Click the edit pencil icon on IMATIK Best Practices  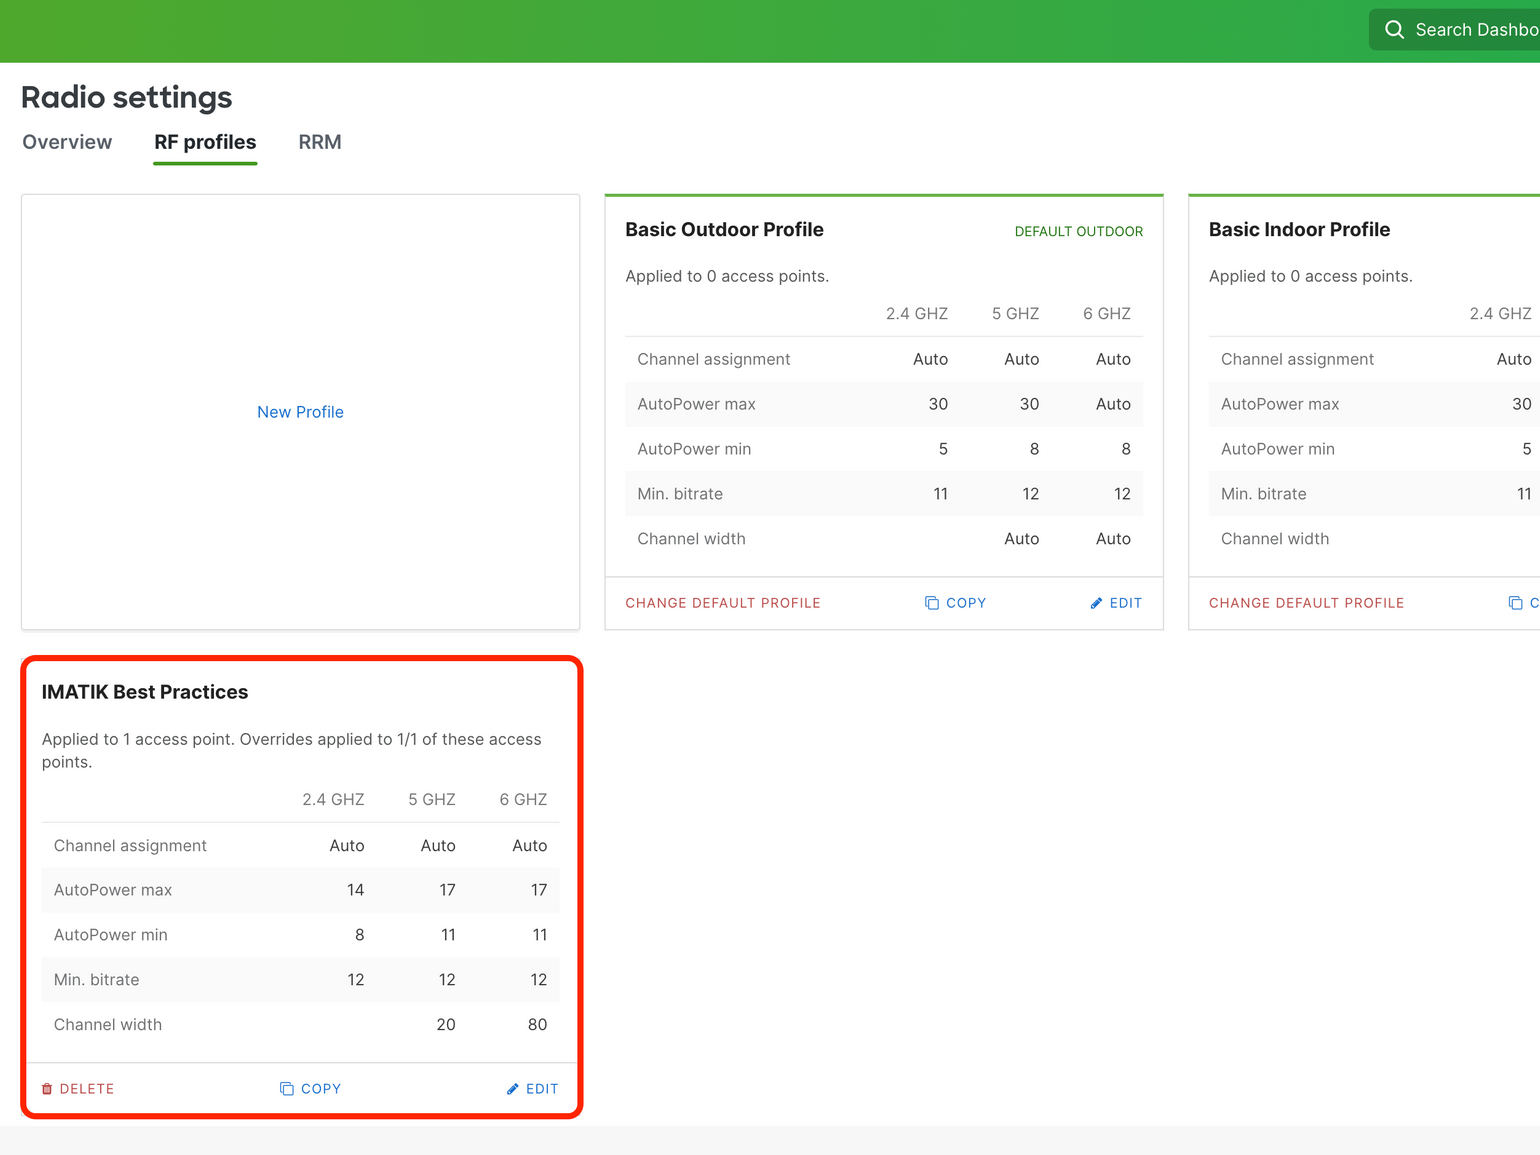[514, 1088]
